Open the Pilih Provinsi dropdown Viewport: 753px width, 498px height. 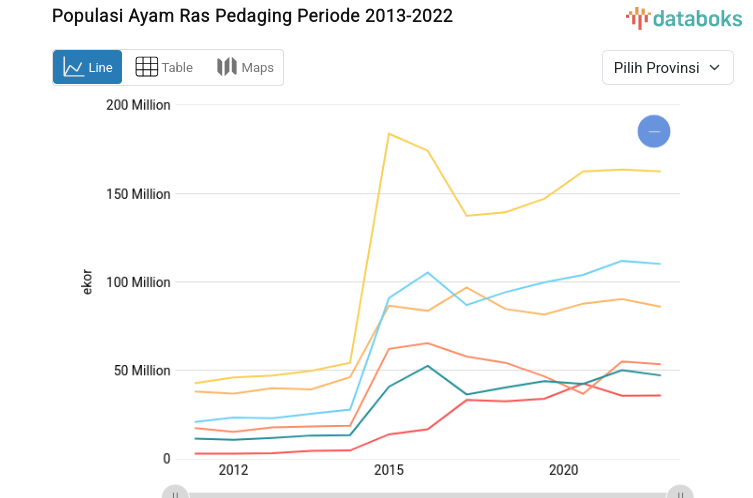pyautogui.click(x=667, y=68)
